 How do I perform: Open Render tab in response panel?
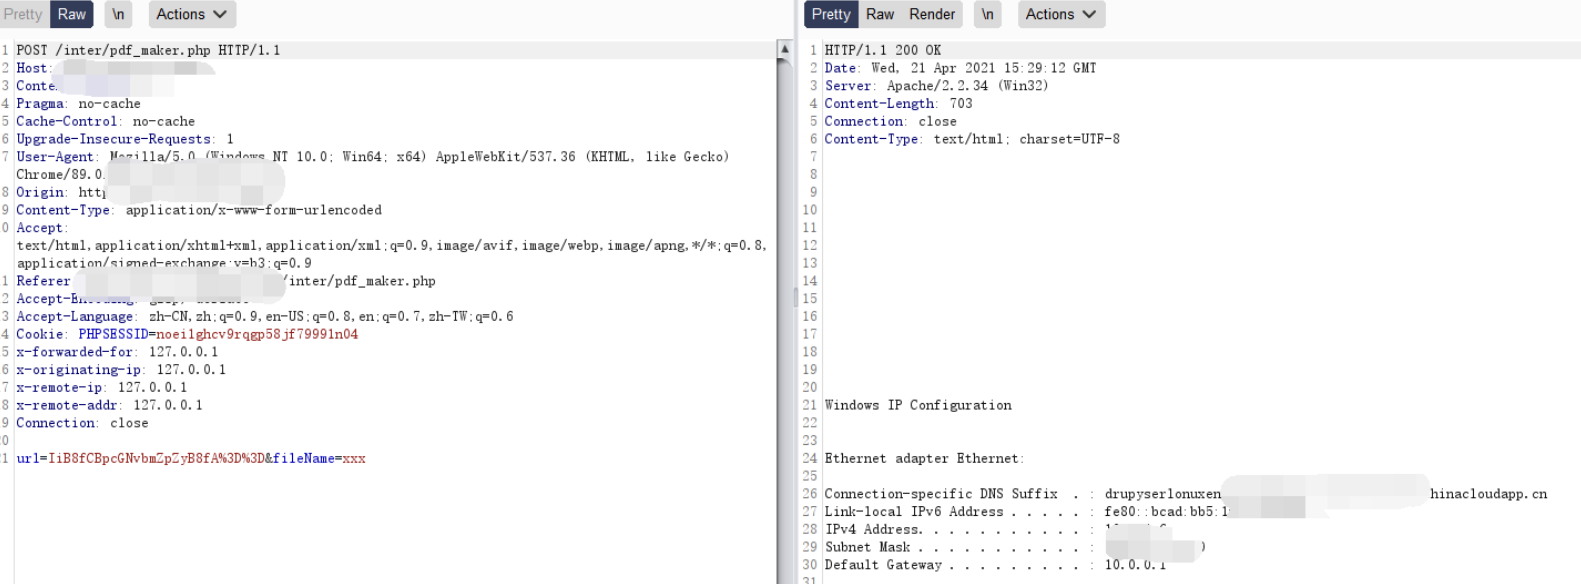(x=932, y=14)
